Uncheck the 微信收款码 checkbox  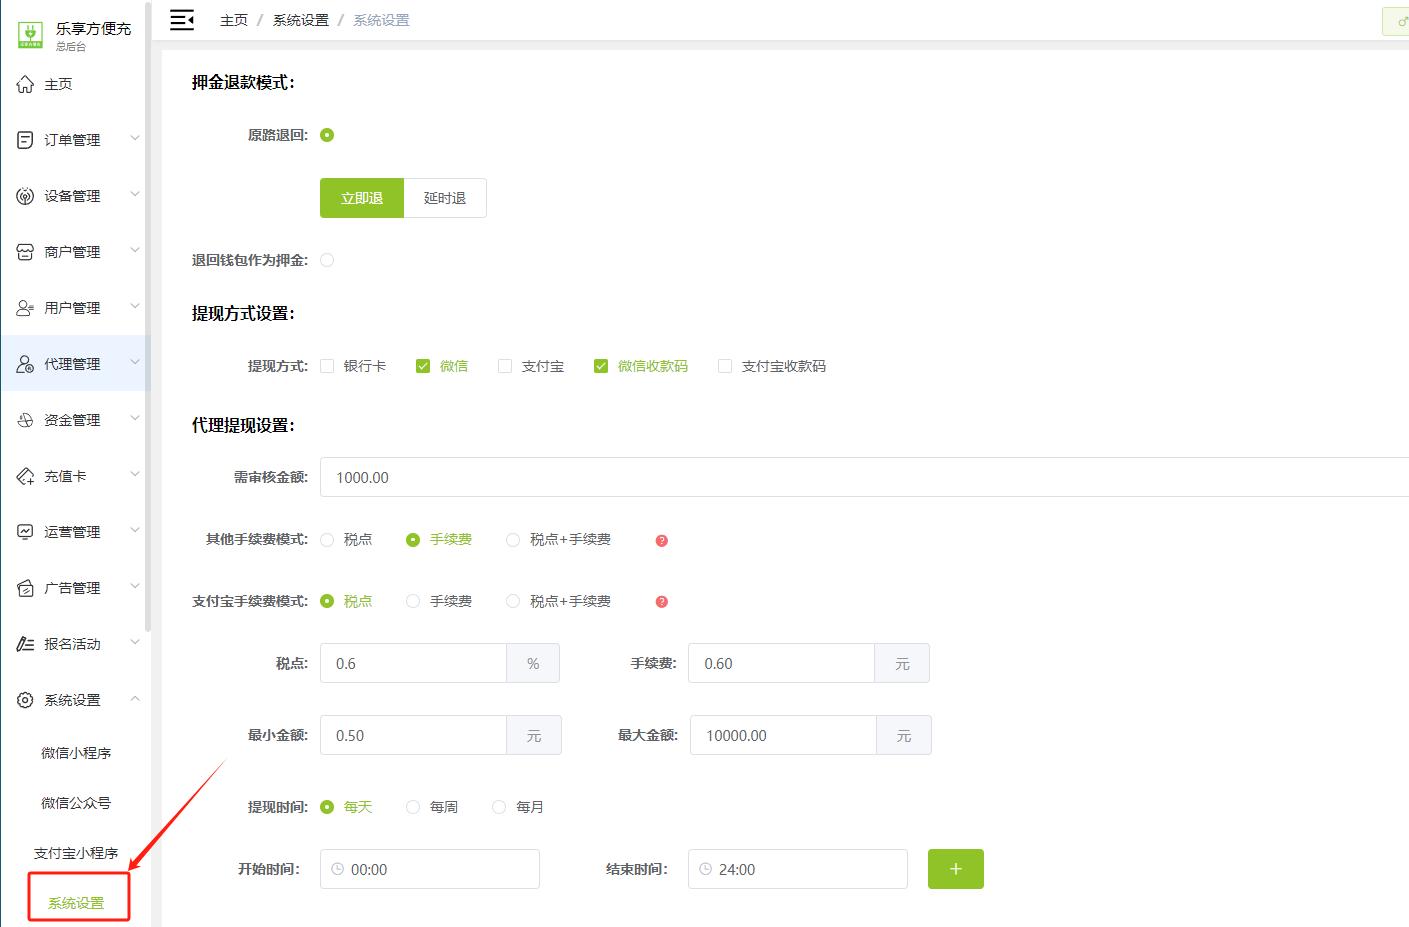601,366
